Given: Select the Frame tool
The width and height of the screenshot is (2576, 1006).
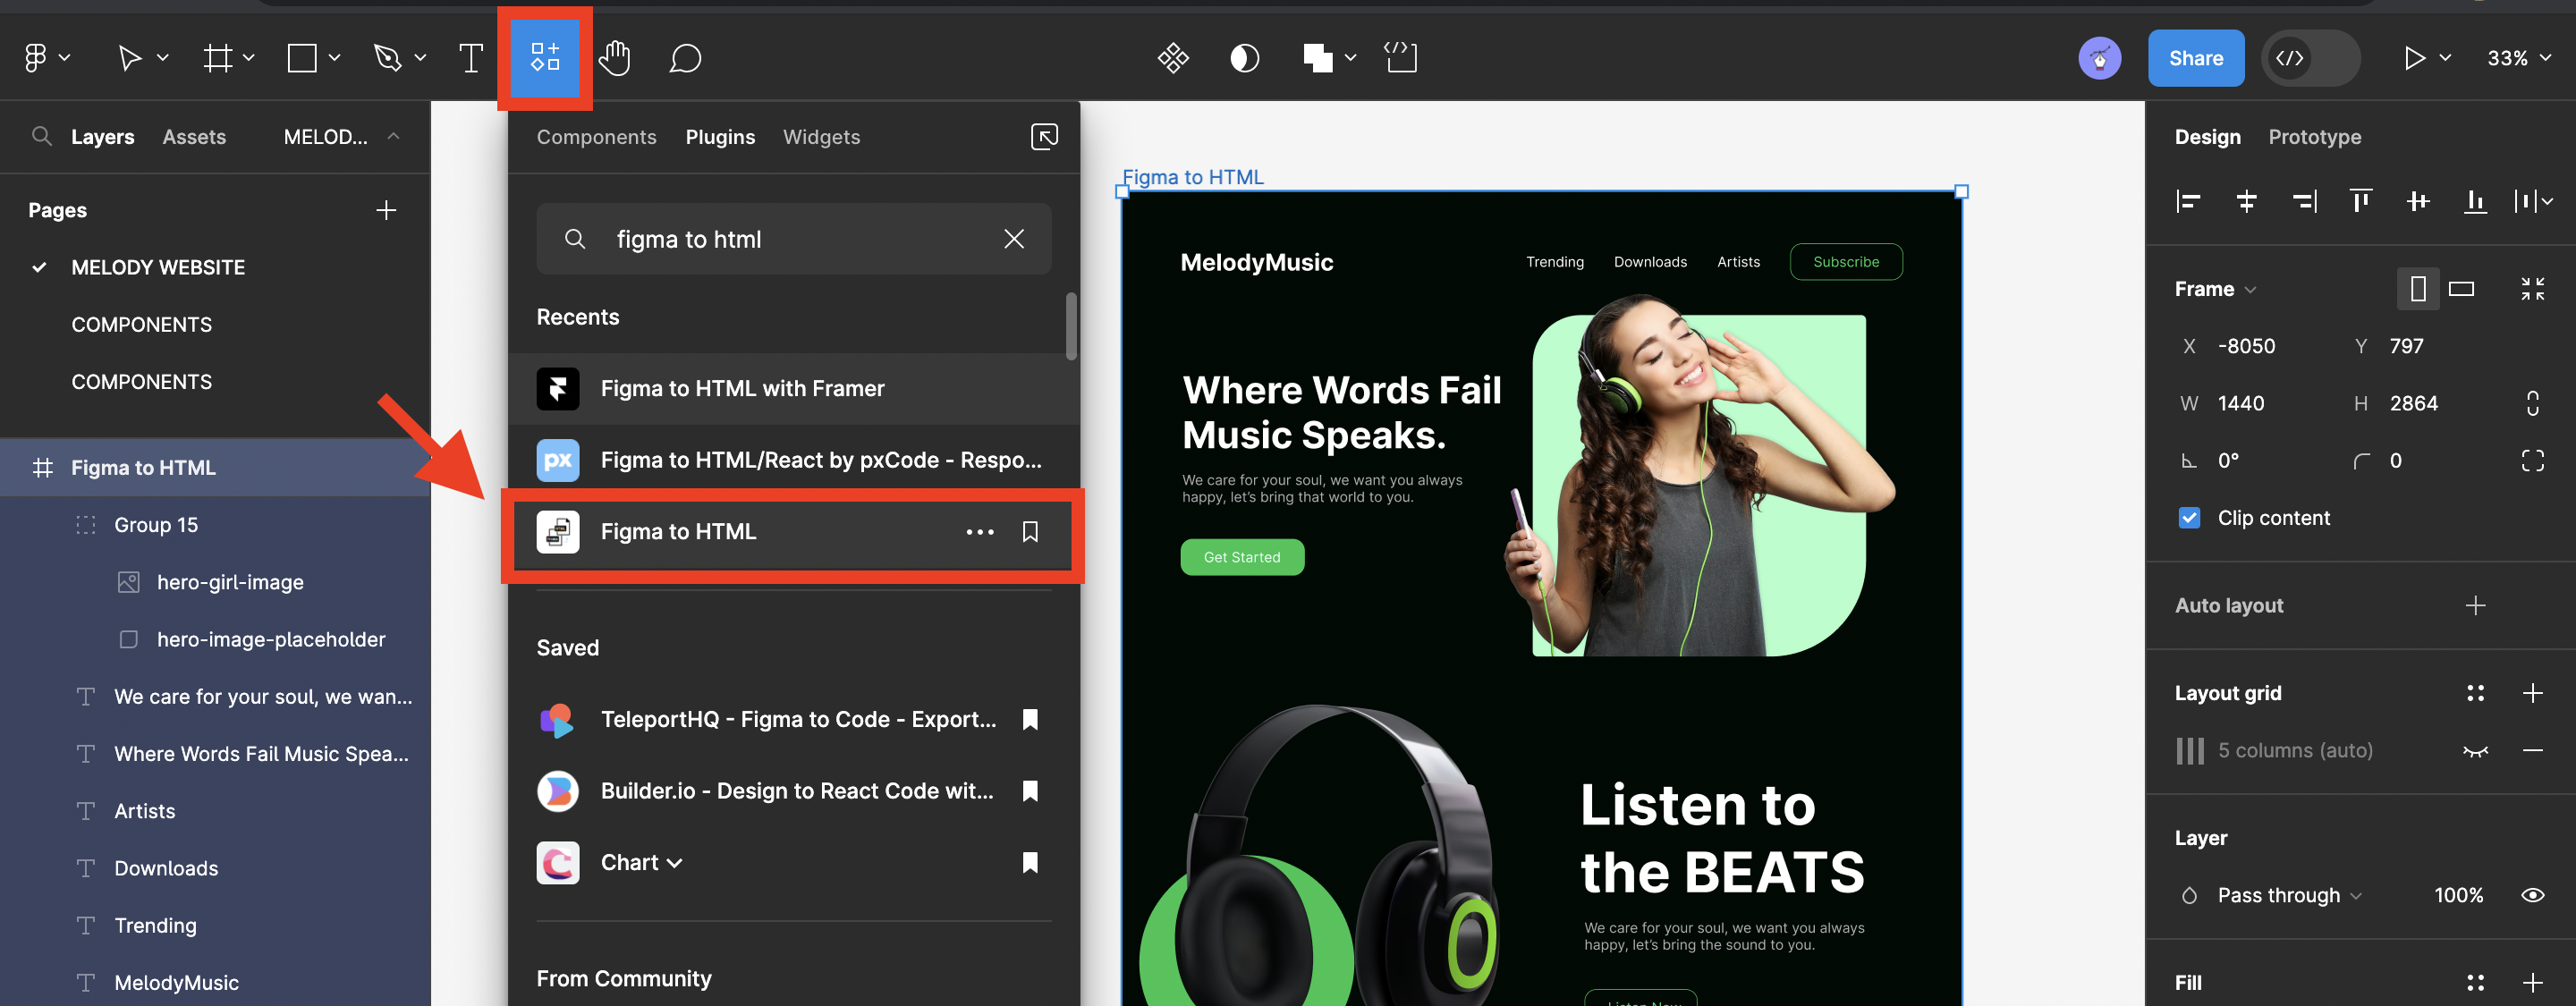Looking at the screenshot, I should point(217,58).
